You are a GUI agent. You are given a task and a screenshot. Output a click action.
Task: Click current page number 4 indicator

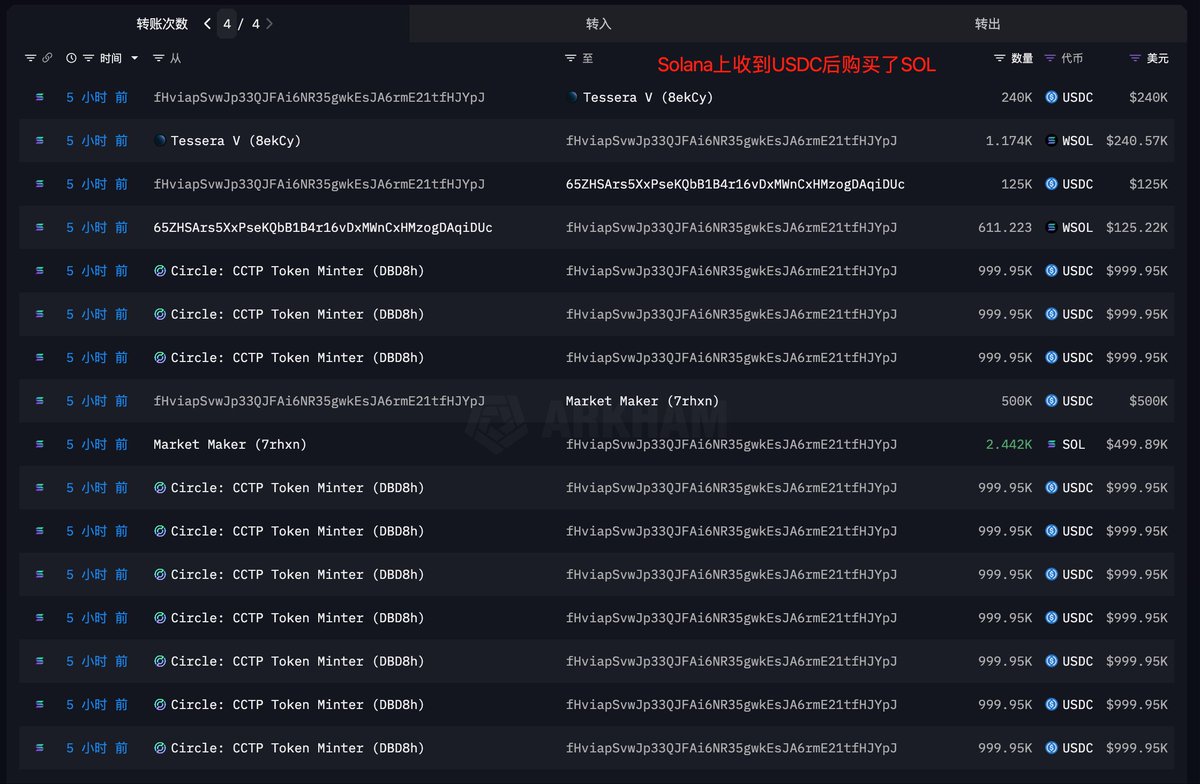pyautogui.click(x=227, y=23)
